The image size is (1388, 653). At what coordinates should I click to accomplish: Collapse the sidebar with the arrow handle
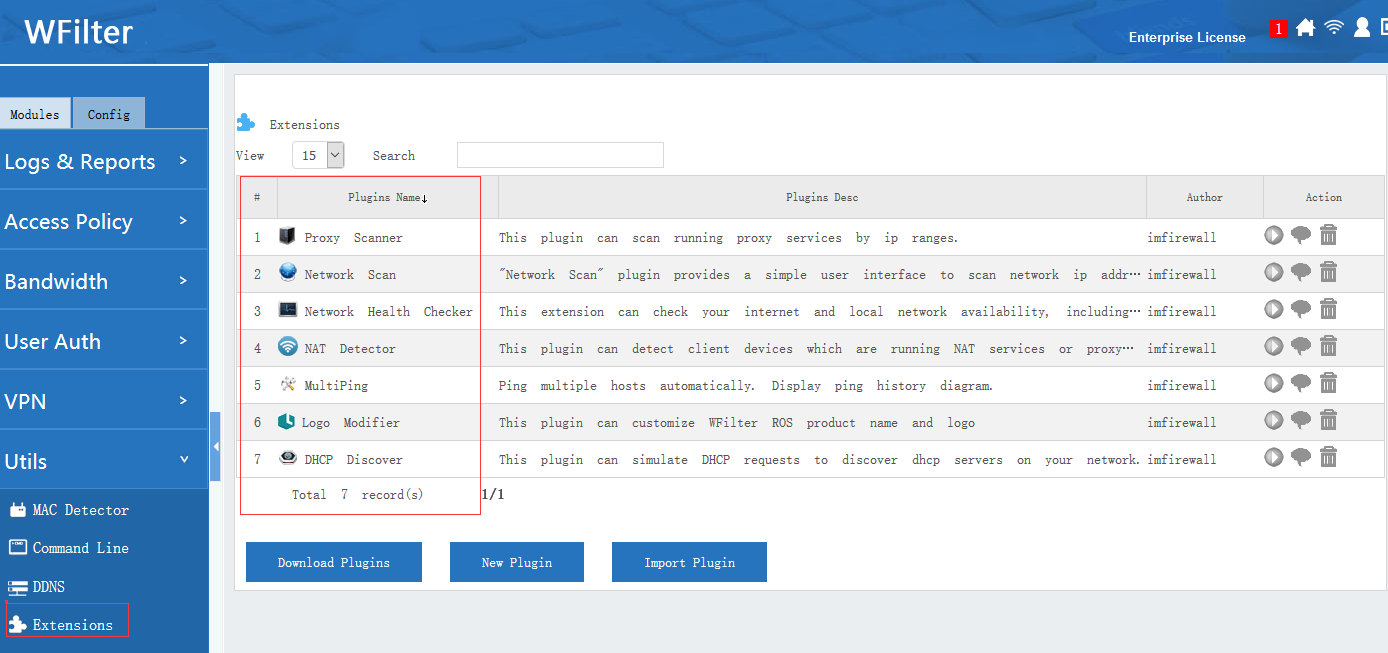click(x=215, y=446)
